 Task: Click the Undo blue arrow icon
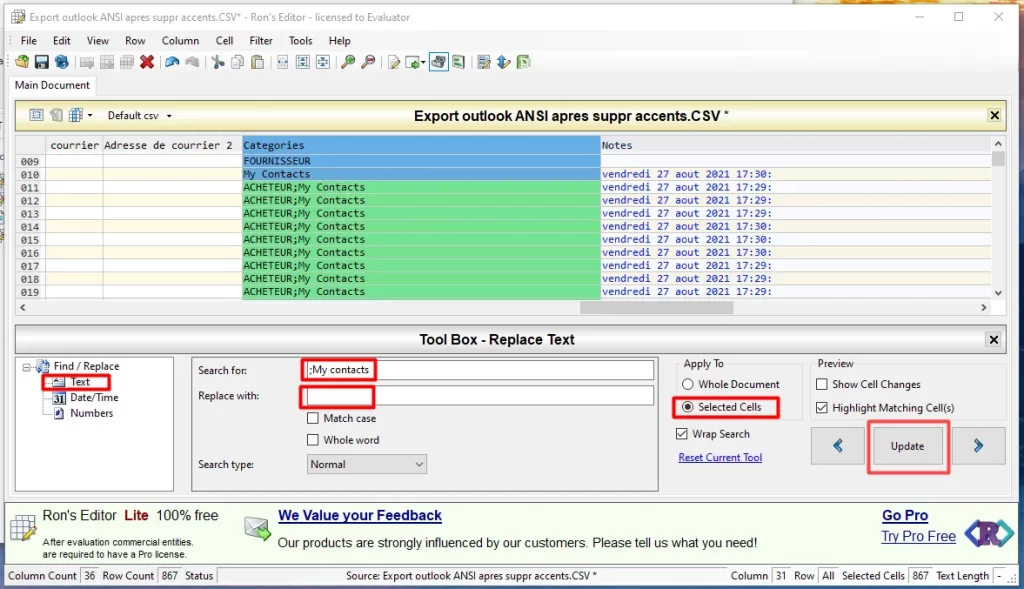coord(172,62)
